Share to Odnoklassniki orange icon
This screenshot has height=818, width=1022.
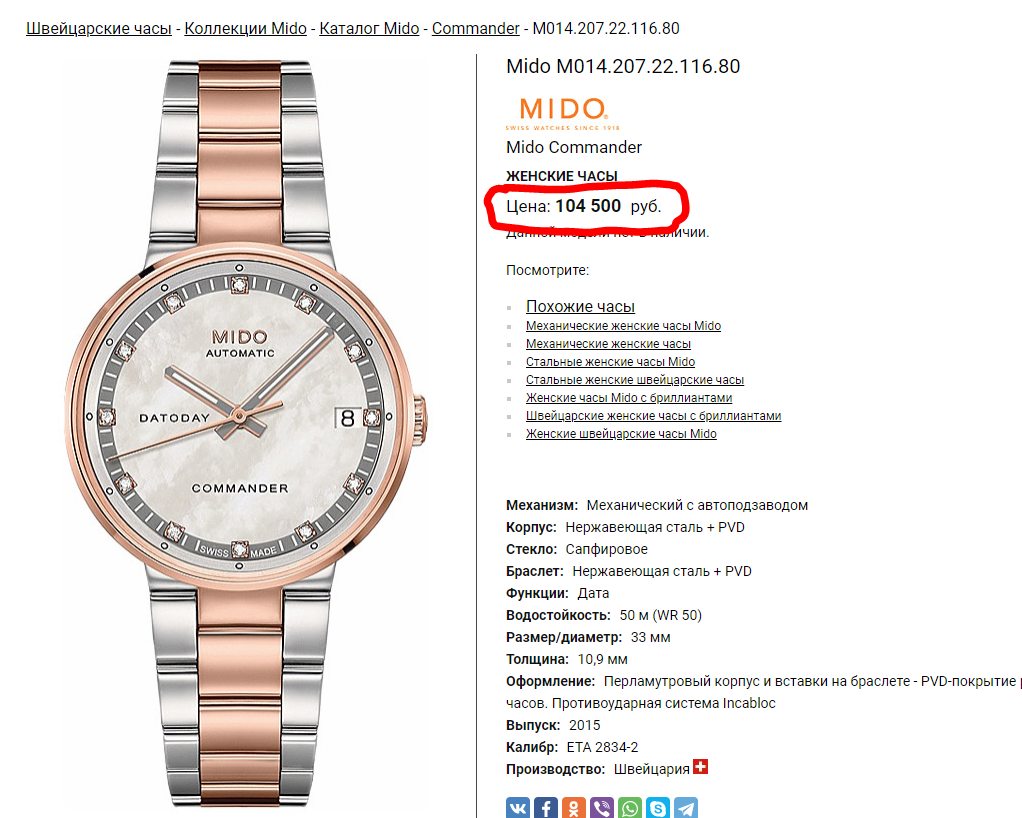tap(574, 808)
